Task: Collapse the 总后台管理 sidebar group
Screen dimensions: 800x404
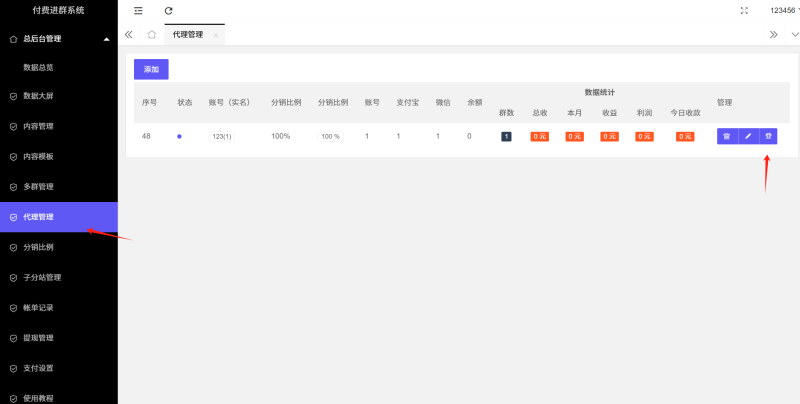Action: 106,39
